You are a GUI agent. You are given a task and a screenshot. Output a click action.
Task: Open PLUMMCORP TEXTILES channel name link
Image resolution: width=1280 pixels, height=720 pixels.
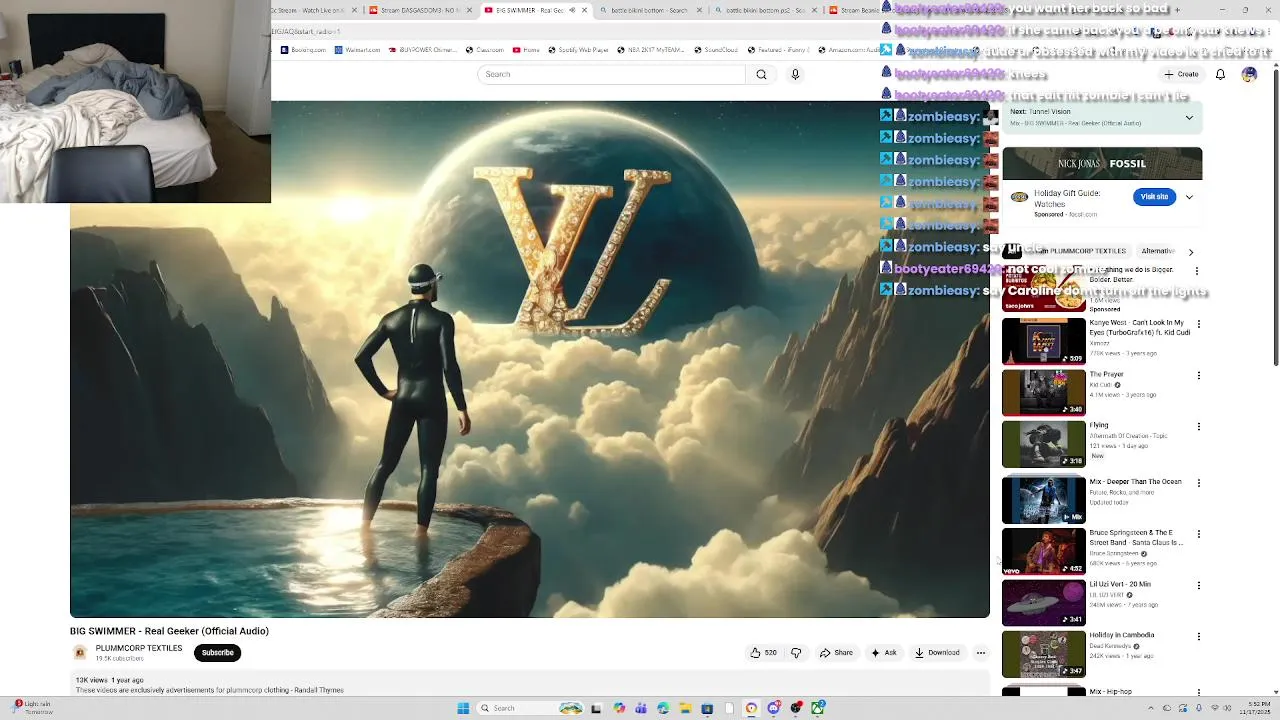coord(139,648)
